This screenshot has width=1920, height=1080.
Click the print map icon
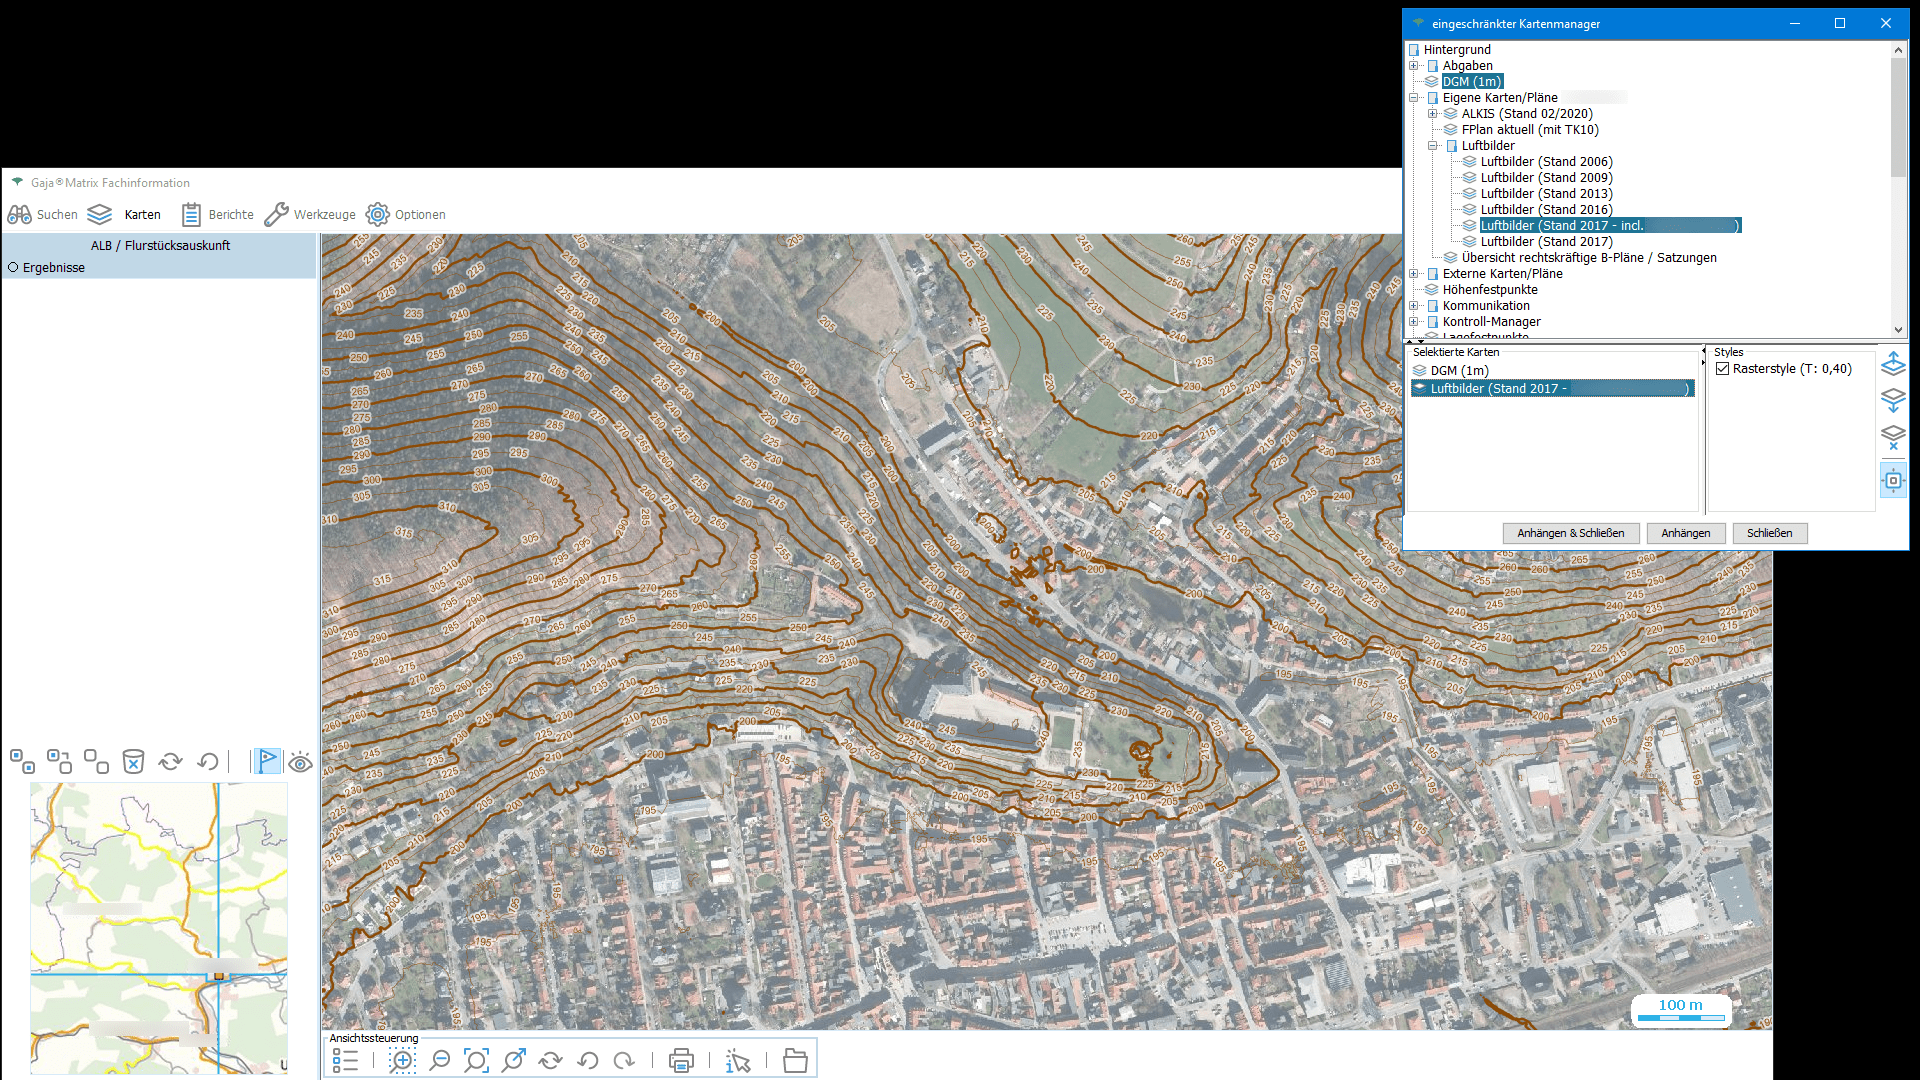pyautogui.click(x=681, y=1061)
